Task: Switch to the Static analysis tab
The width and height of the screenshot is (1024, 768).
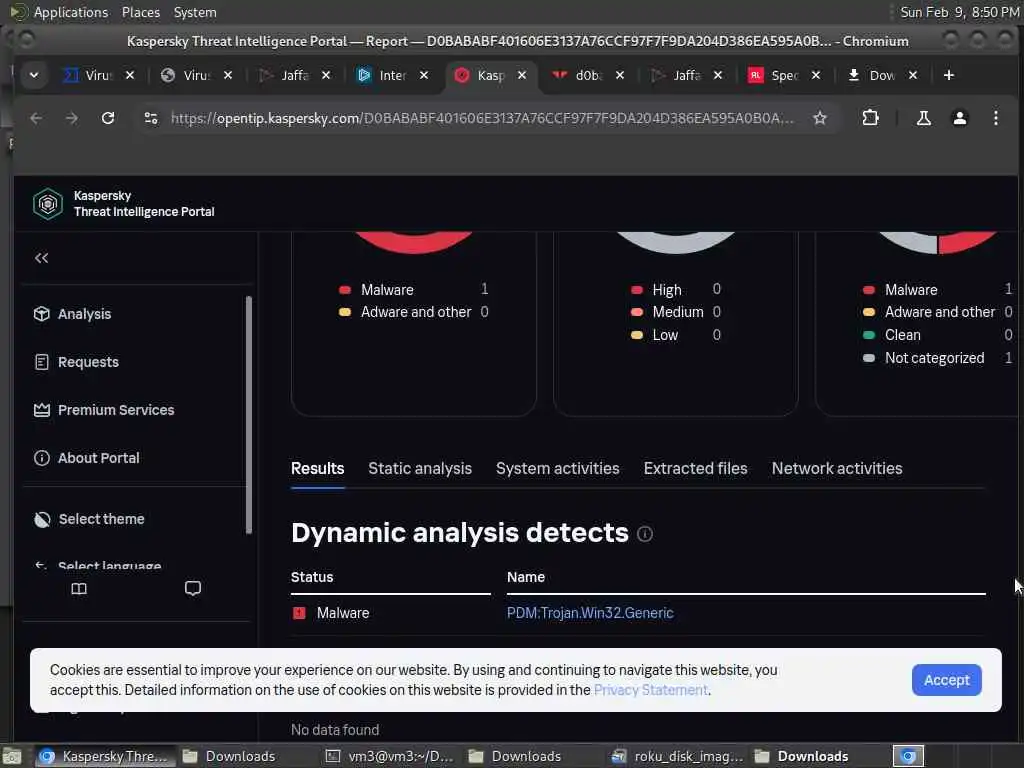Action: 420,468
